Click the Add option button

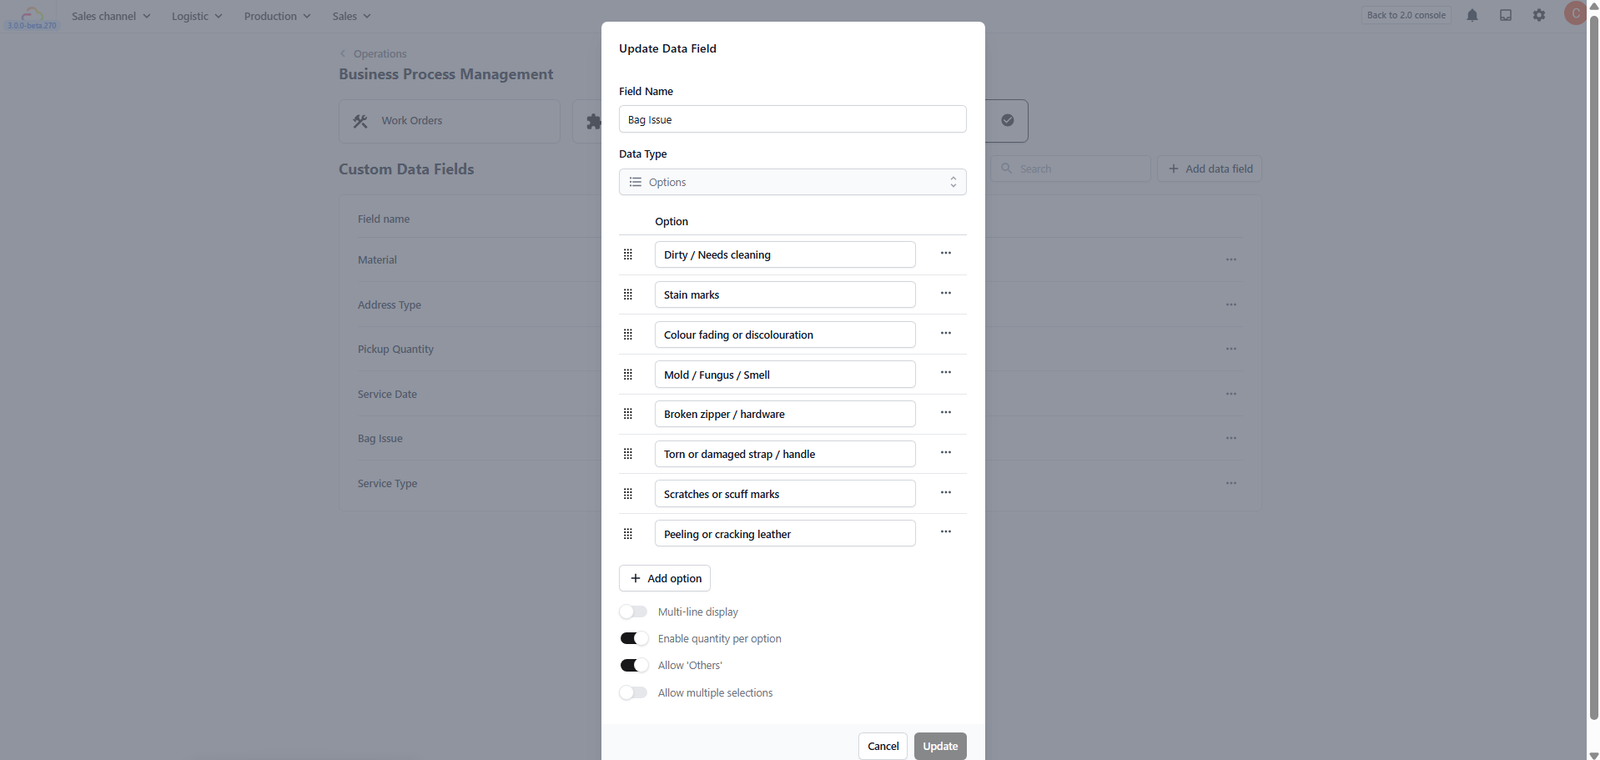pos(665,578)
